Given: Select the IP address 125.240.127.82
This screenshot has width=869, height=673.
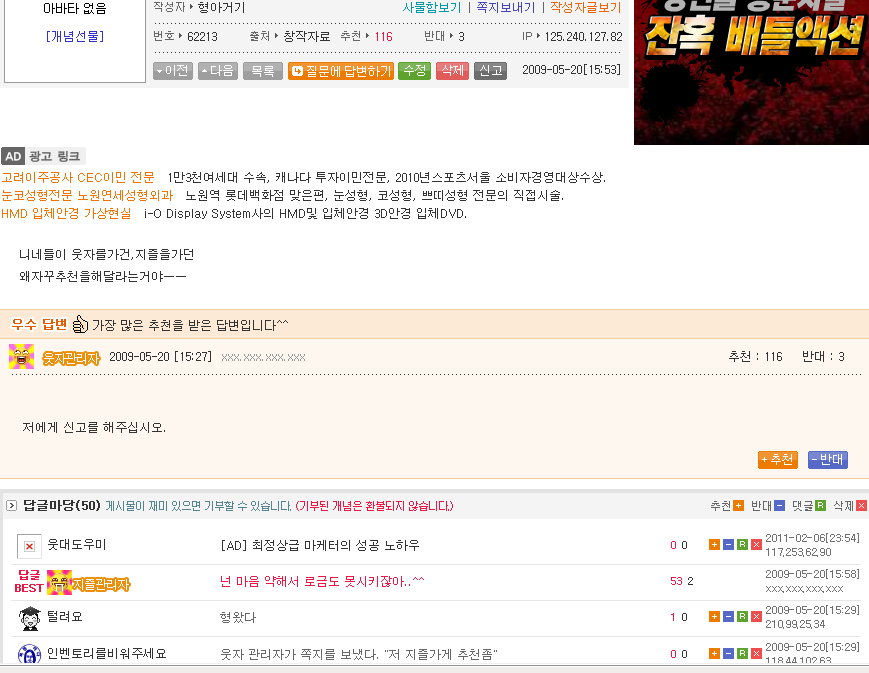Looking at the screenshot, I should (584, 37).
